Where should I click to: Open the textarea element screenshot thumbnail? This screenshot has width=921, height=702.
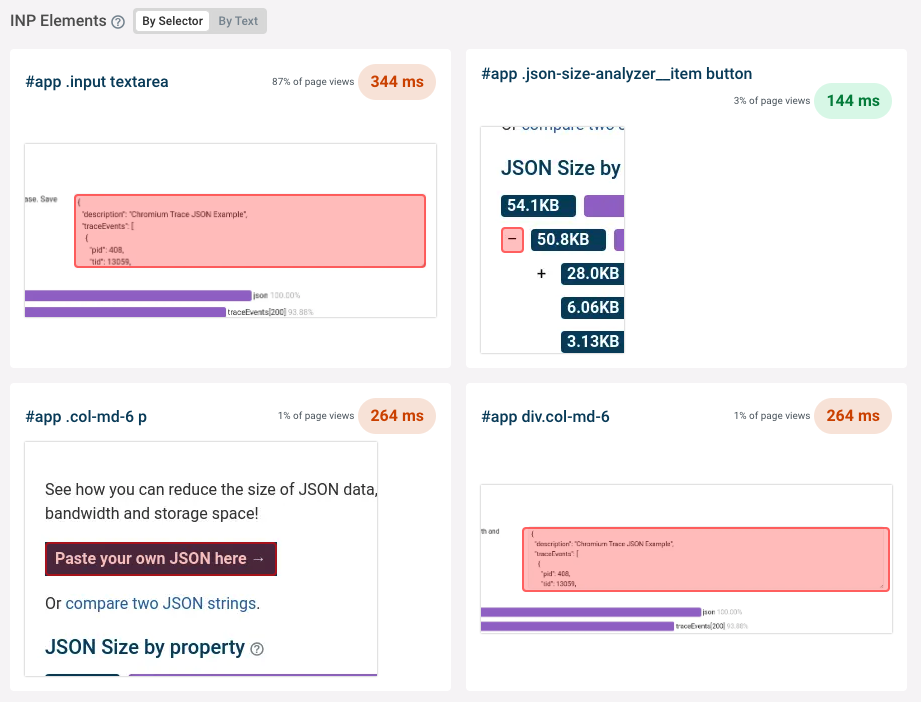point(230,231)
